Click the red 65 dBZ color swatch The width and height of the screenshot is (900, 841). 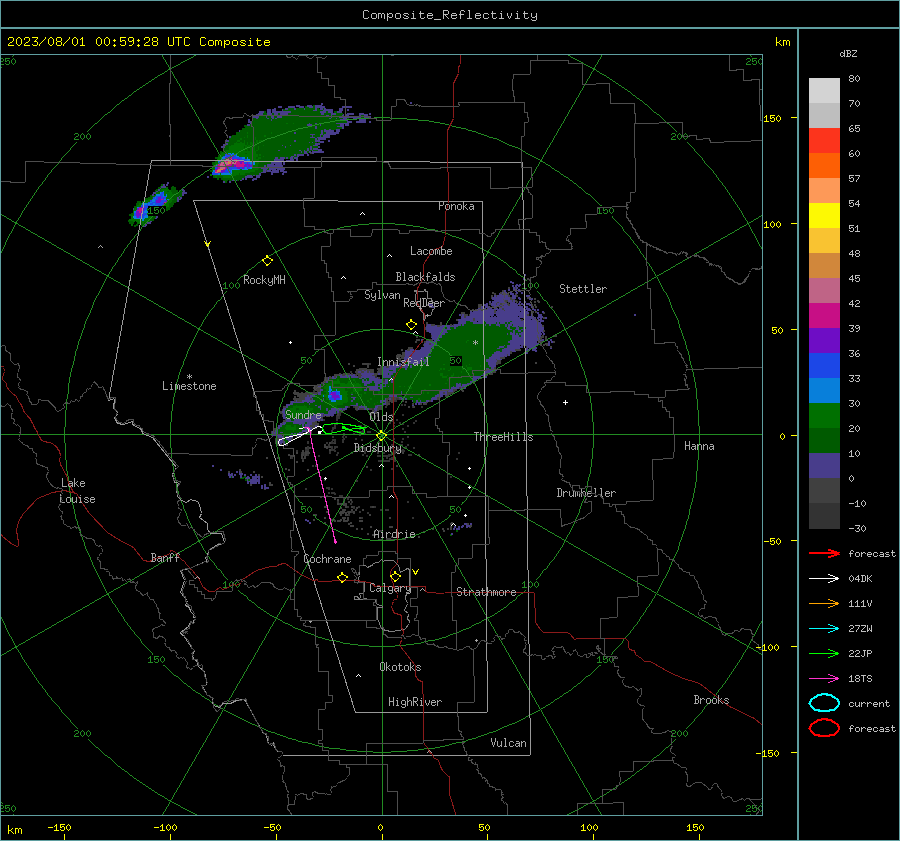point(824,141)
